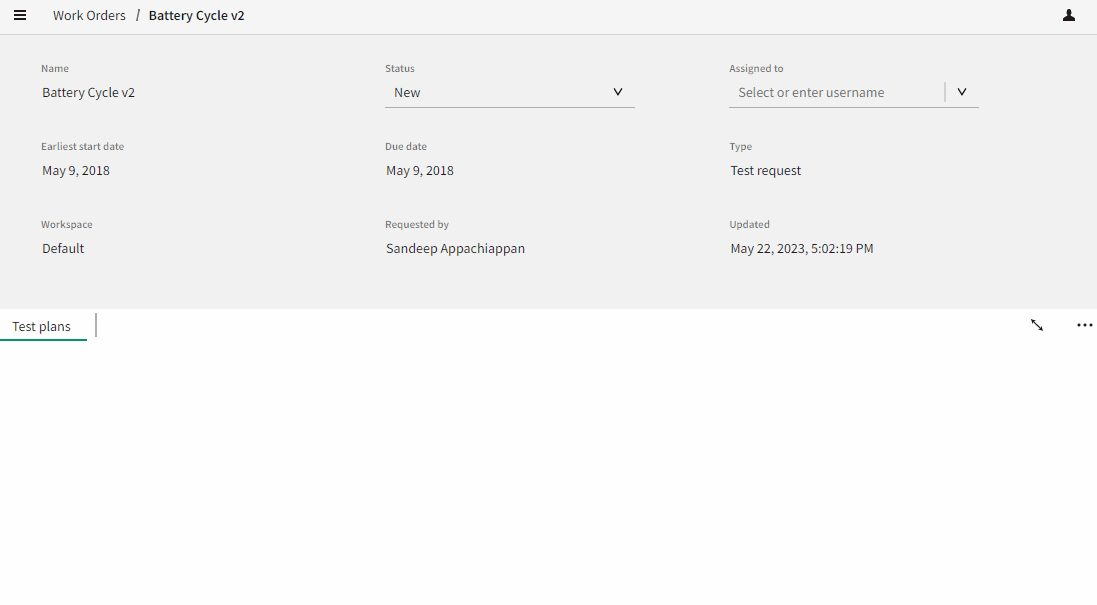The width and height of the screenshot is (1097, 605).
Task: Click the Assigned to dropdown chevron
Action: pos(961,91)
